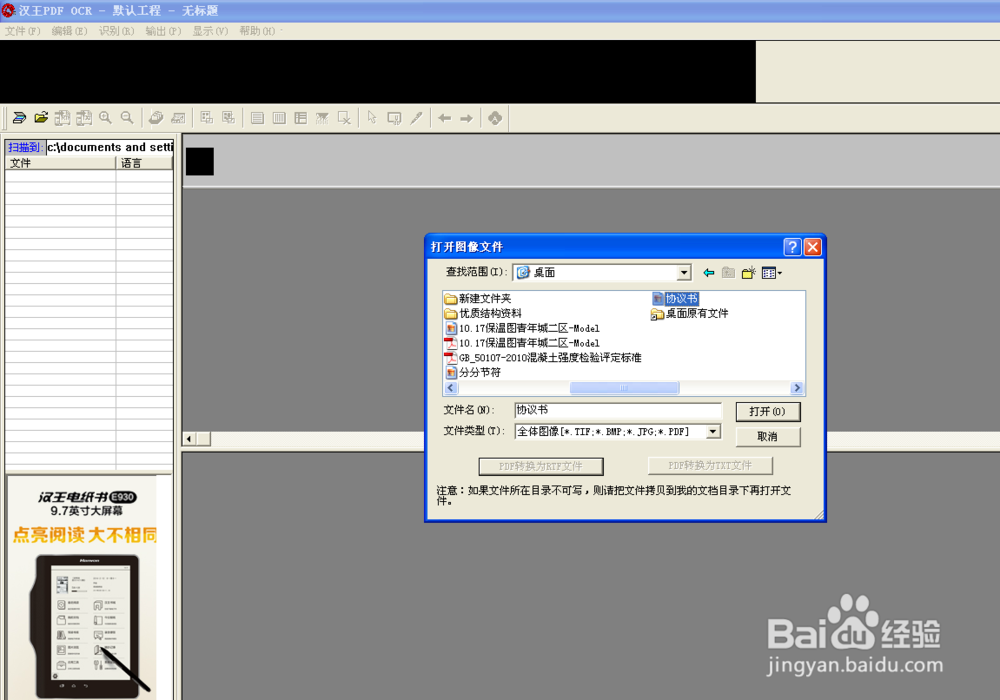Click PDF转换为TXT文件 button
Screen dimensions: 1000x700
tap(710, 465)
